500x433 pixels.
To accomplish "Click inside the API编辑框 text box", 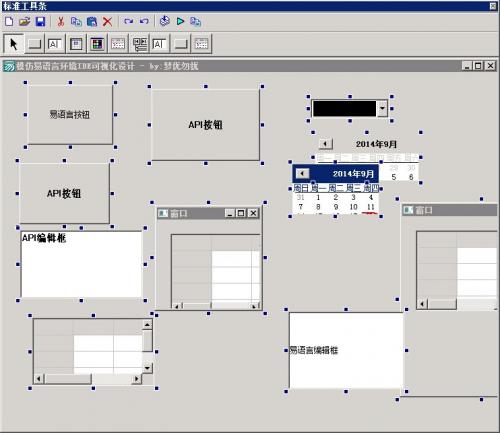I will pos(81,264).
